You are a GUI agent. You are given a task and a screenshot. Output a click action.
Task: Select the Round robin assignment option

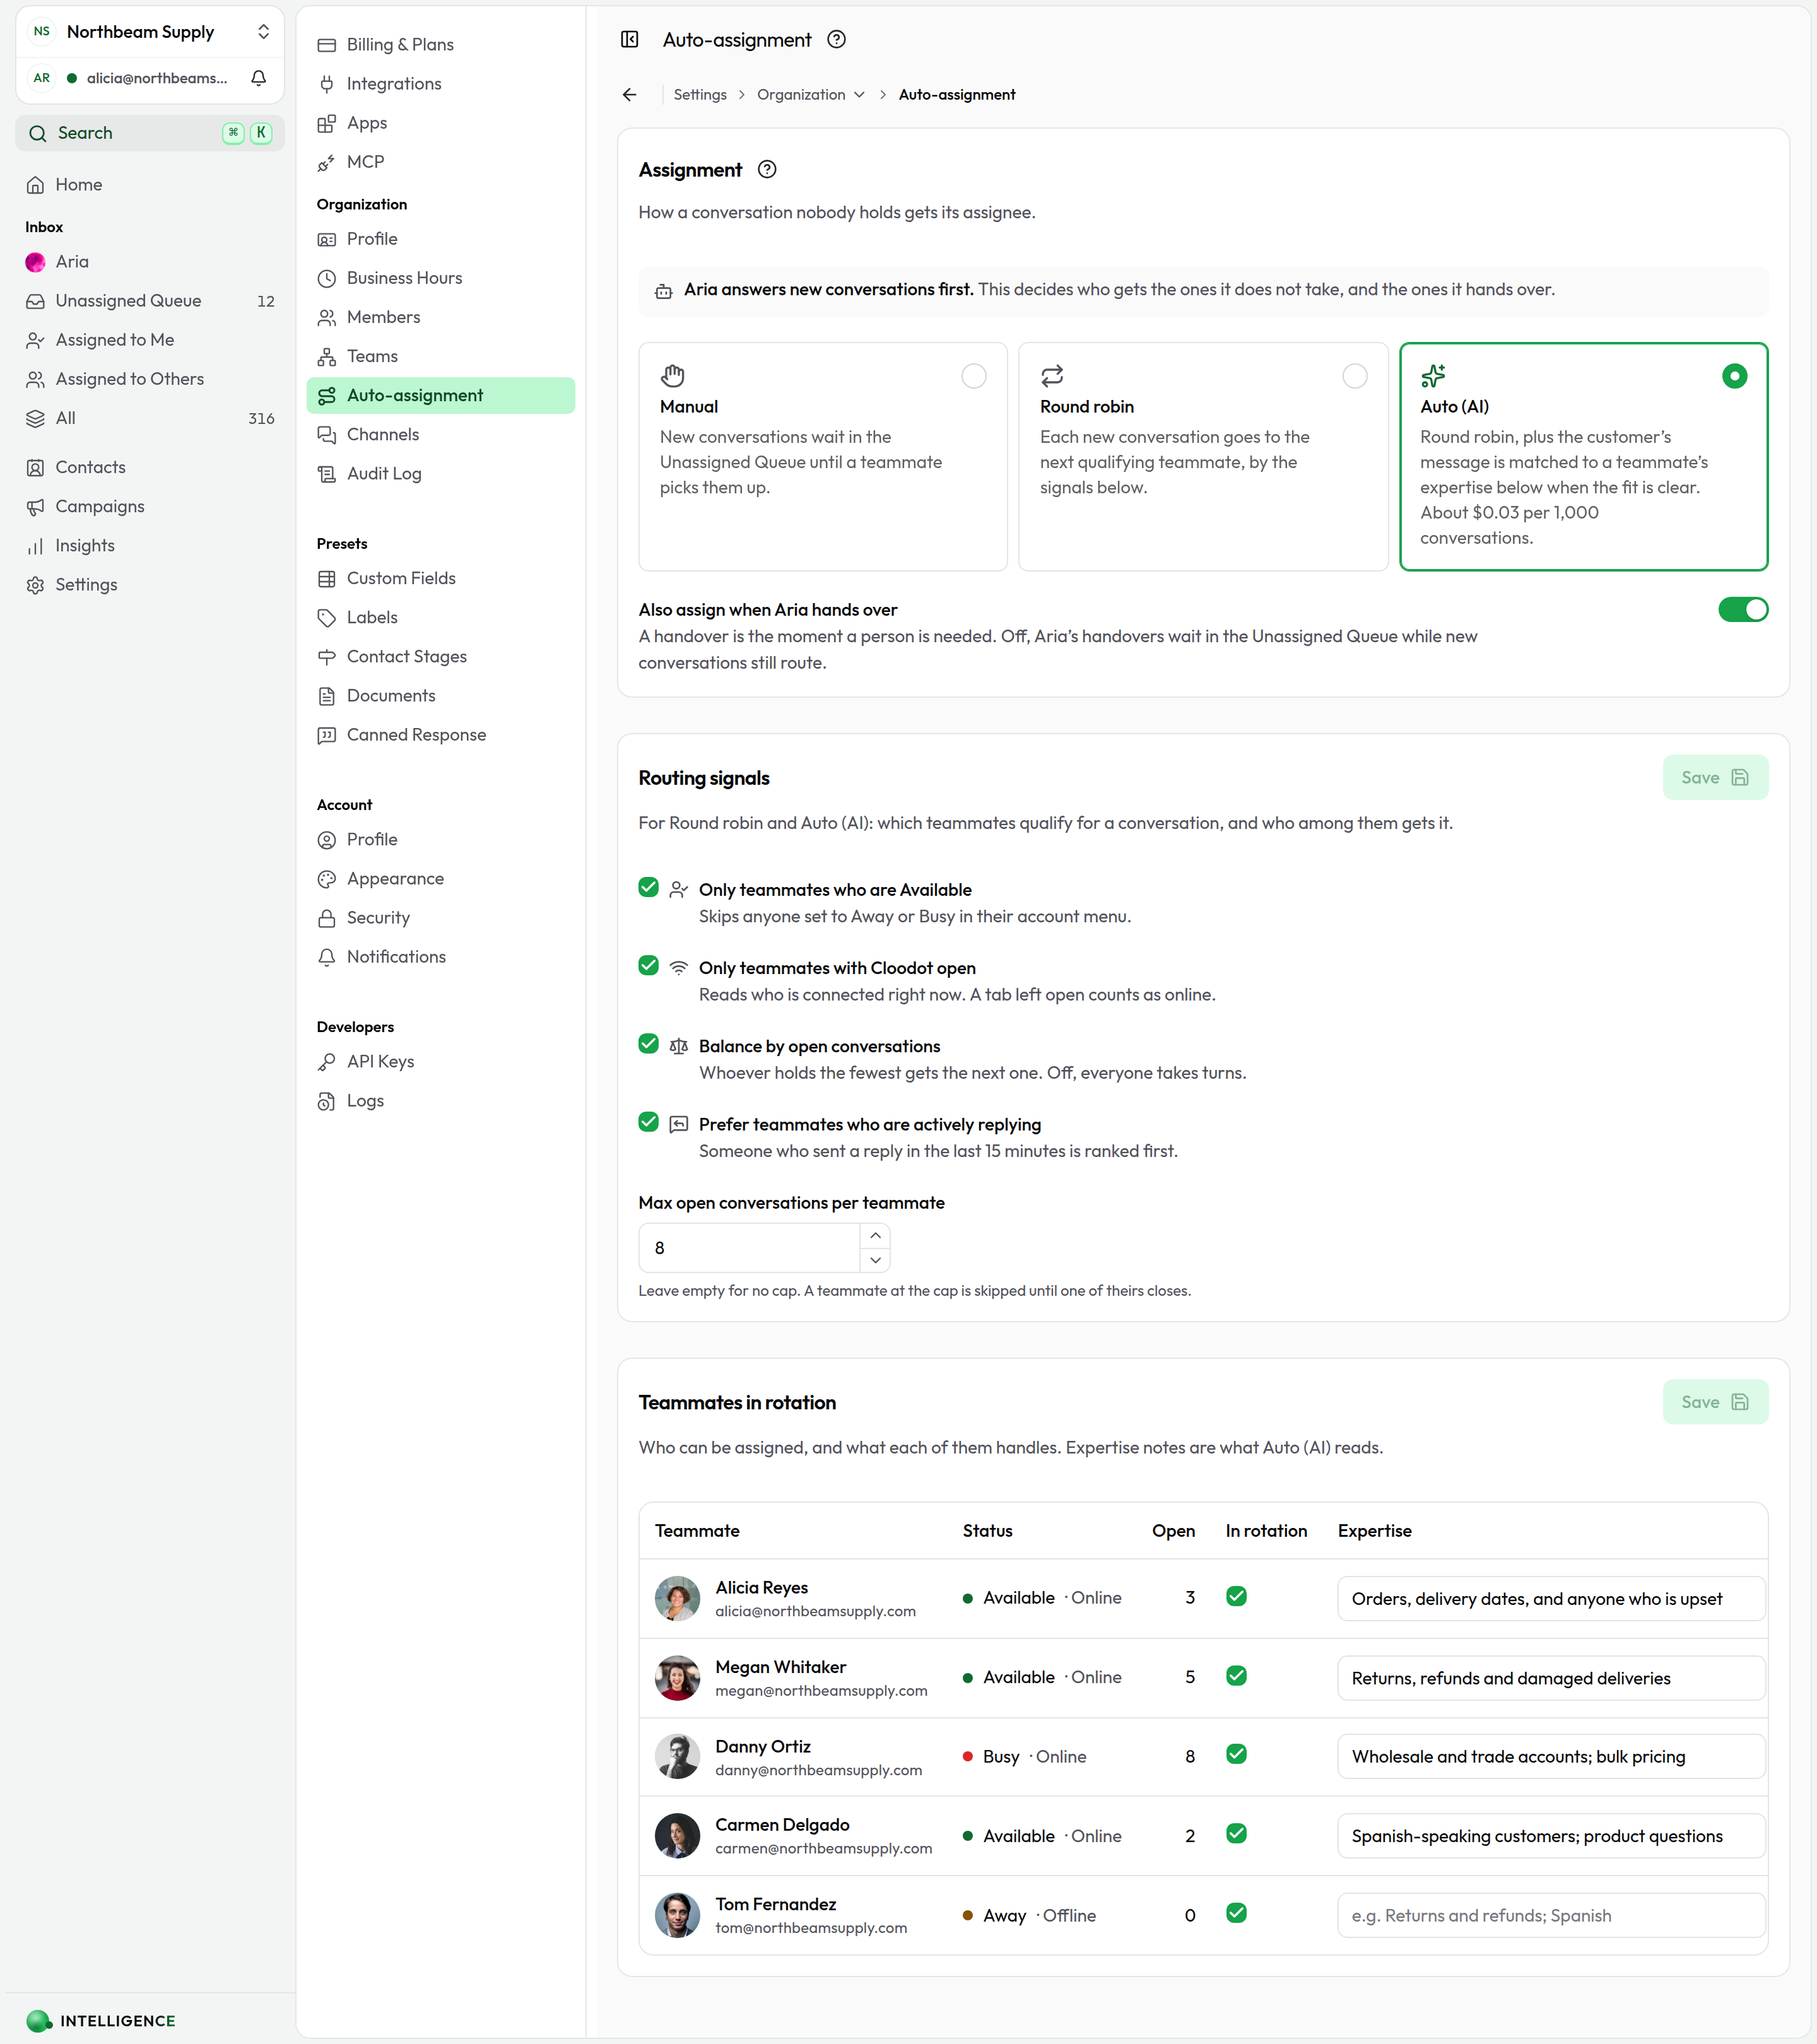[x=1202, y=456]
